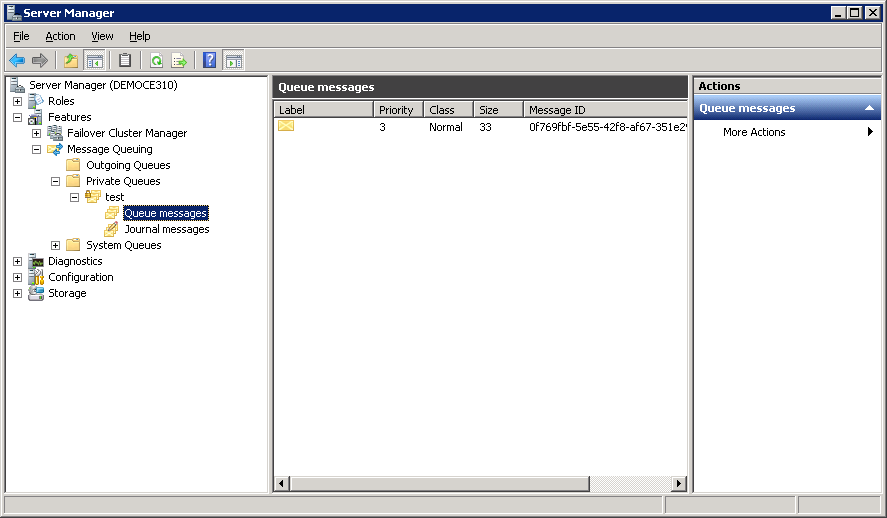Click the Up one level folder icon

point(71,60)
